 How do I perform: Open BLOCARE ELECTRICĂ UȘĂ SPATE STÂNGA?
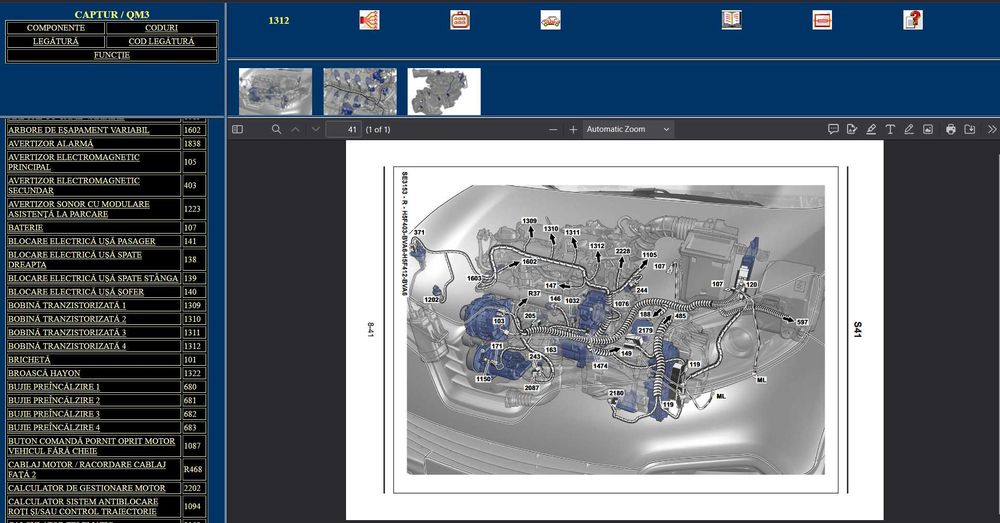tap(93, 278)
